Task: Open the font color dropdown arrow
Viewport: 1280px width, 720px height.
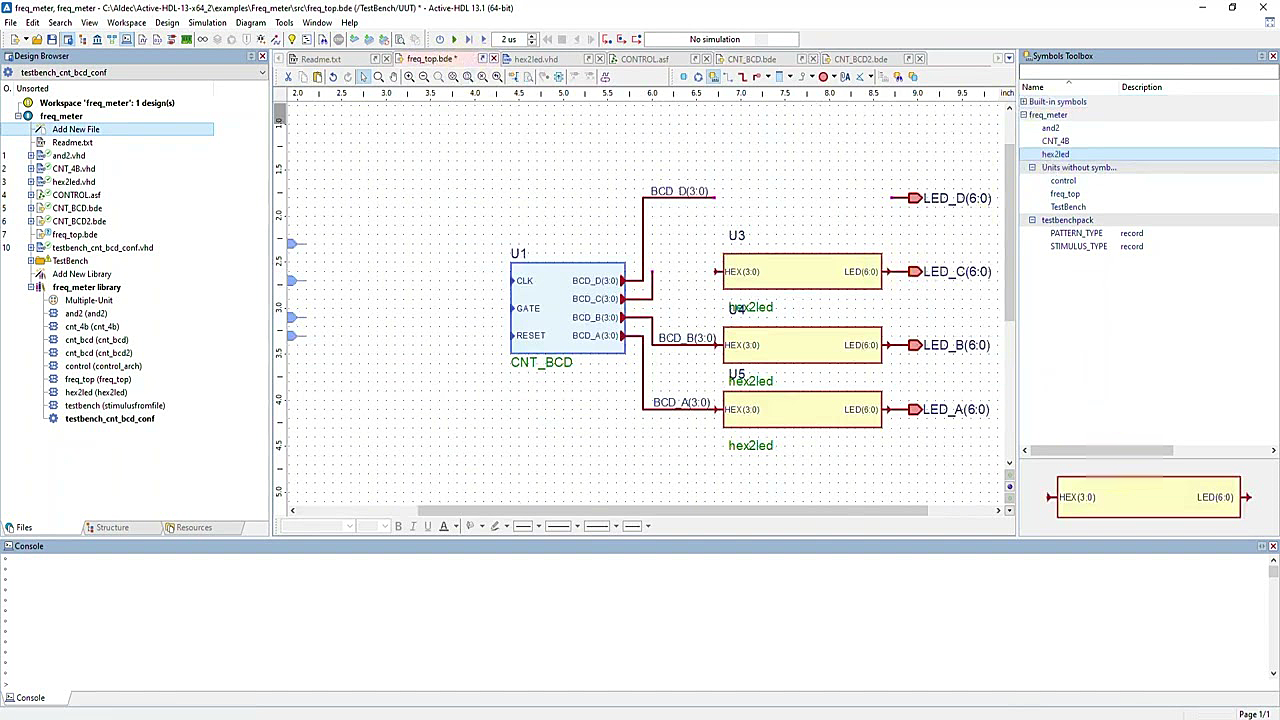Action: tap(456, 526)
